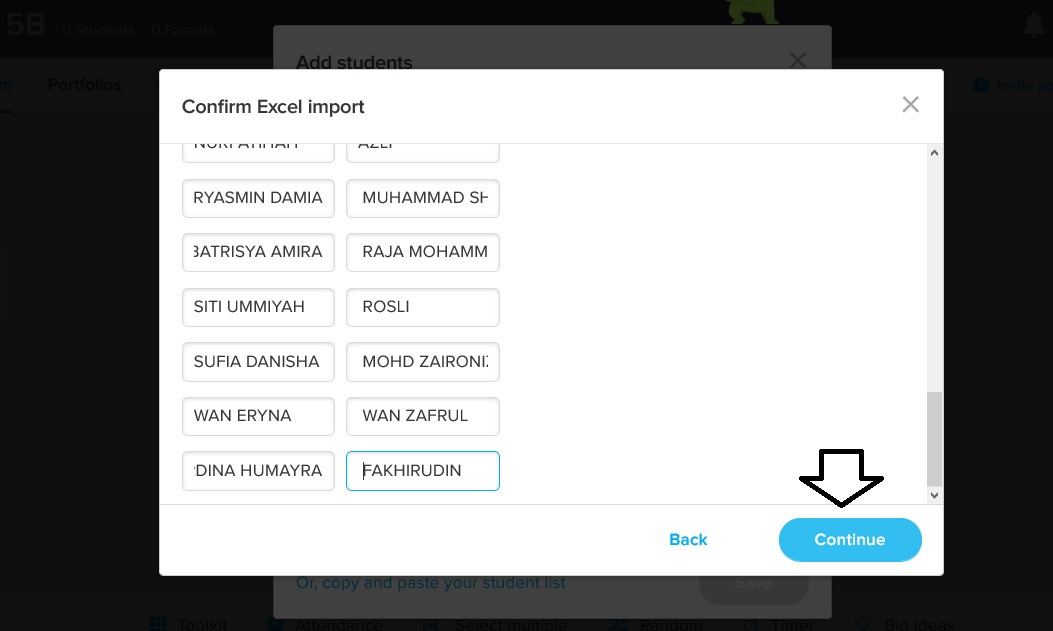Image resolution: width=1053 pixels, height=631 pixels.
Task: Click the Toolkit grid icon
Action: pos(158,624)
